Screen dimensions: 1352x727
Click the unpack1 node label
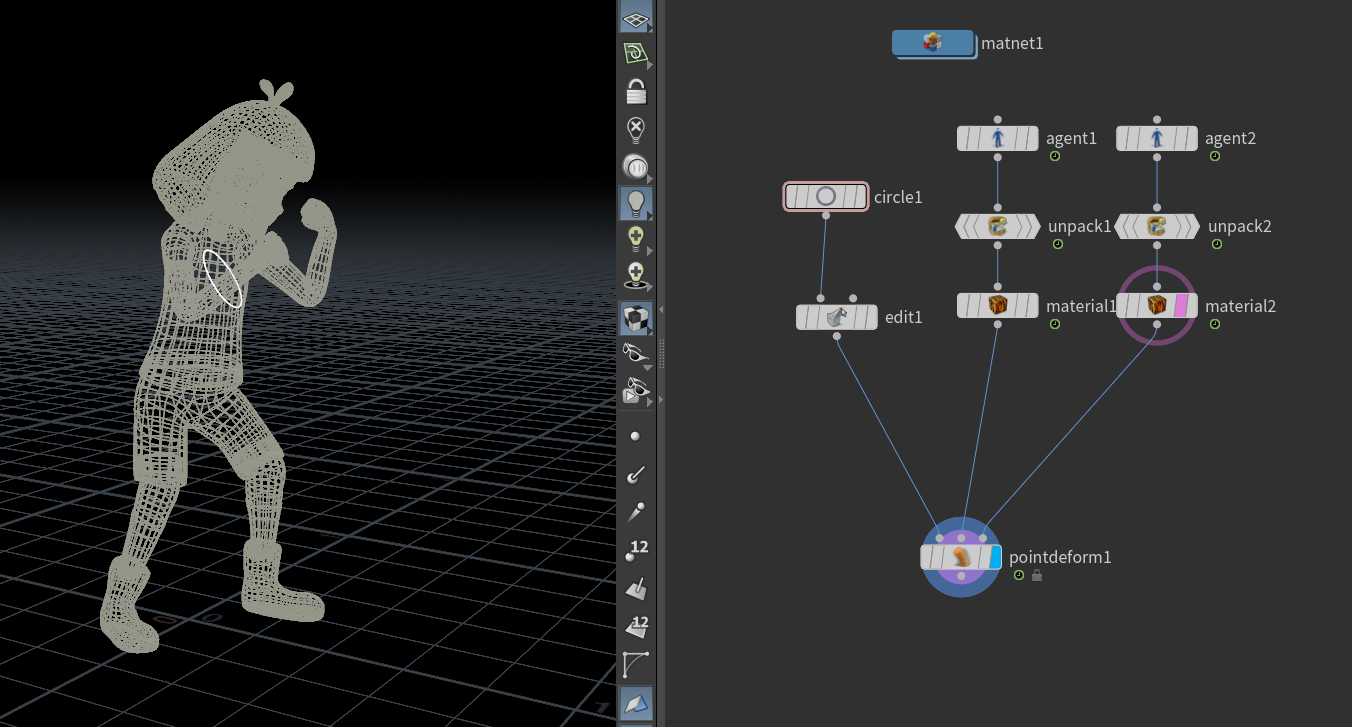click(x=1079, y=226)
